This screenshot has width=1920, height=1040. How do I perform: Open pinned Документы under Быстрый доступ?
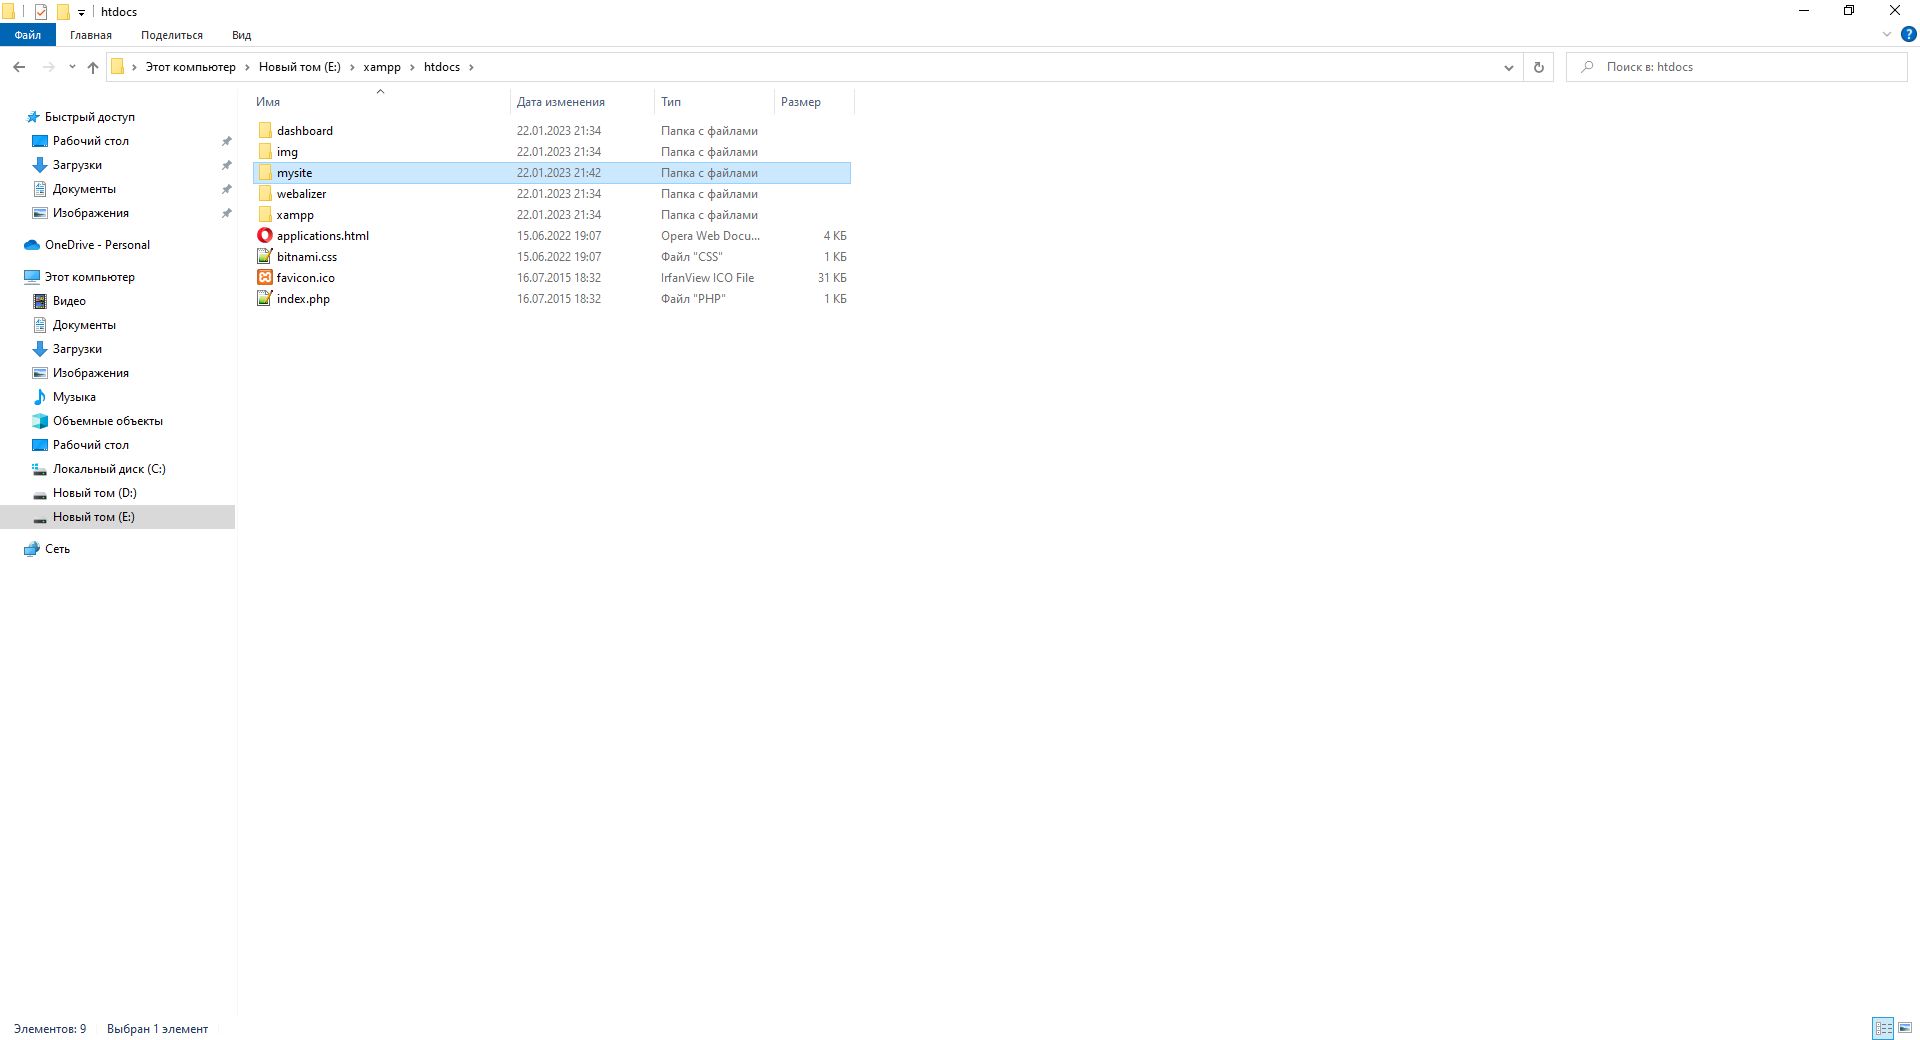84,189
